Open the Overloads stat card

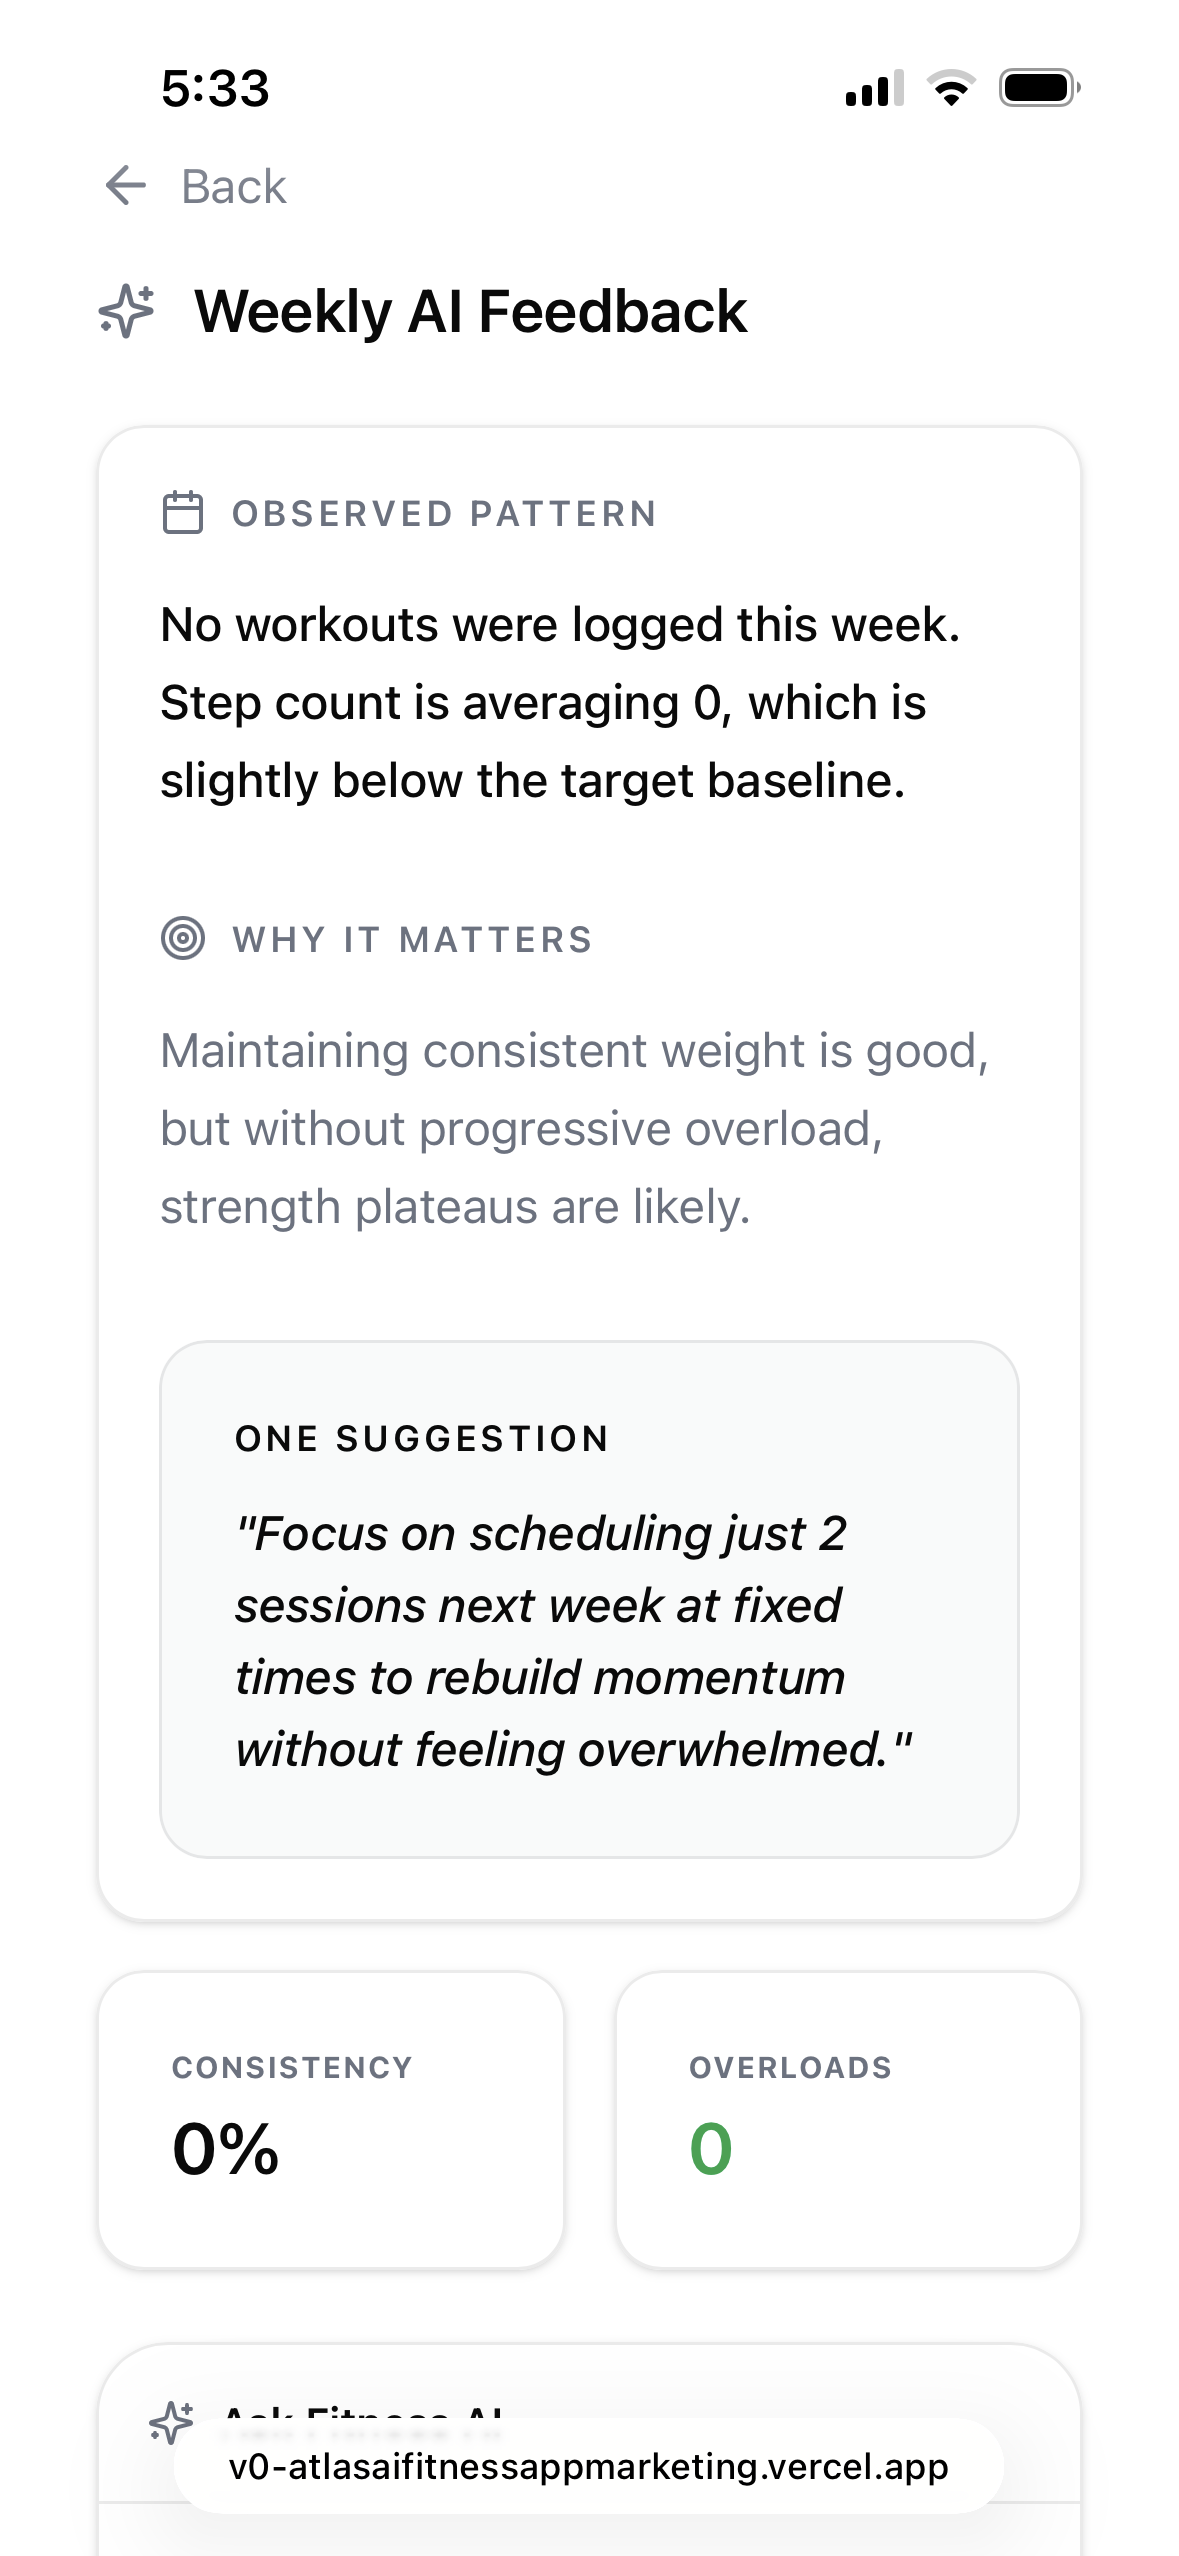(x=848, y=2120)
